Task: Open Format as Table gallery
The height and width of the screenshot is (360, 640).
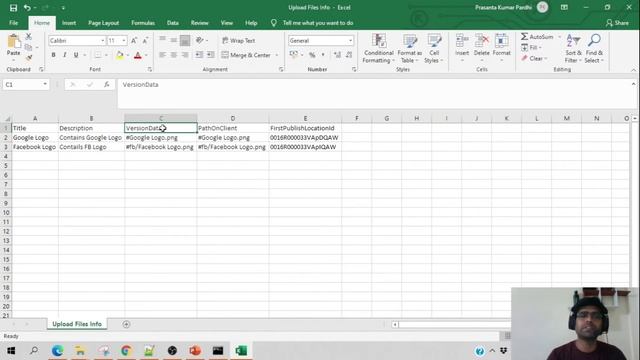Action: (x=409, y=48)
